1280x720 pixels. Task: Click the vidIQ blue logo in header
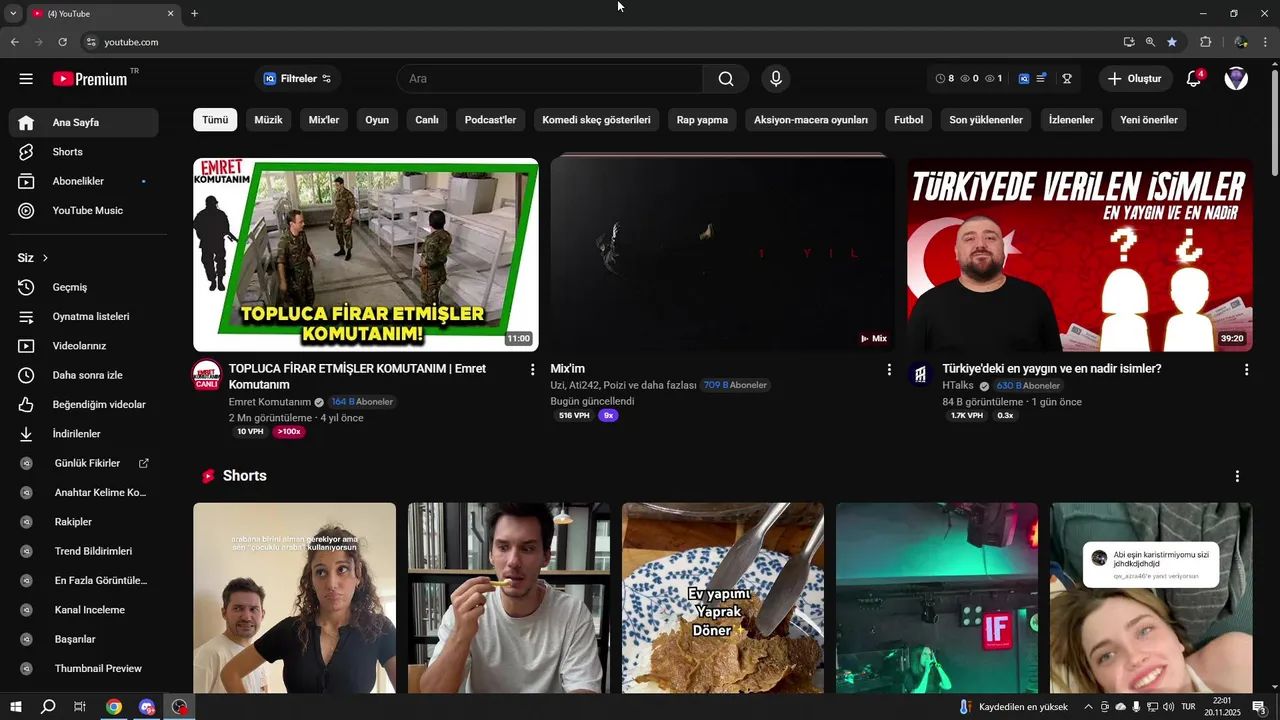pos(1024,79)
